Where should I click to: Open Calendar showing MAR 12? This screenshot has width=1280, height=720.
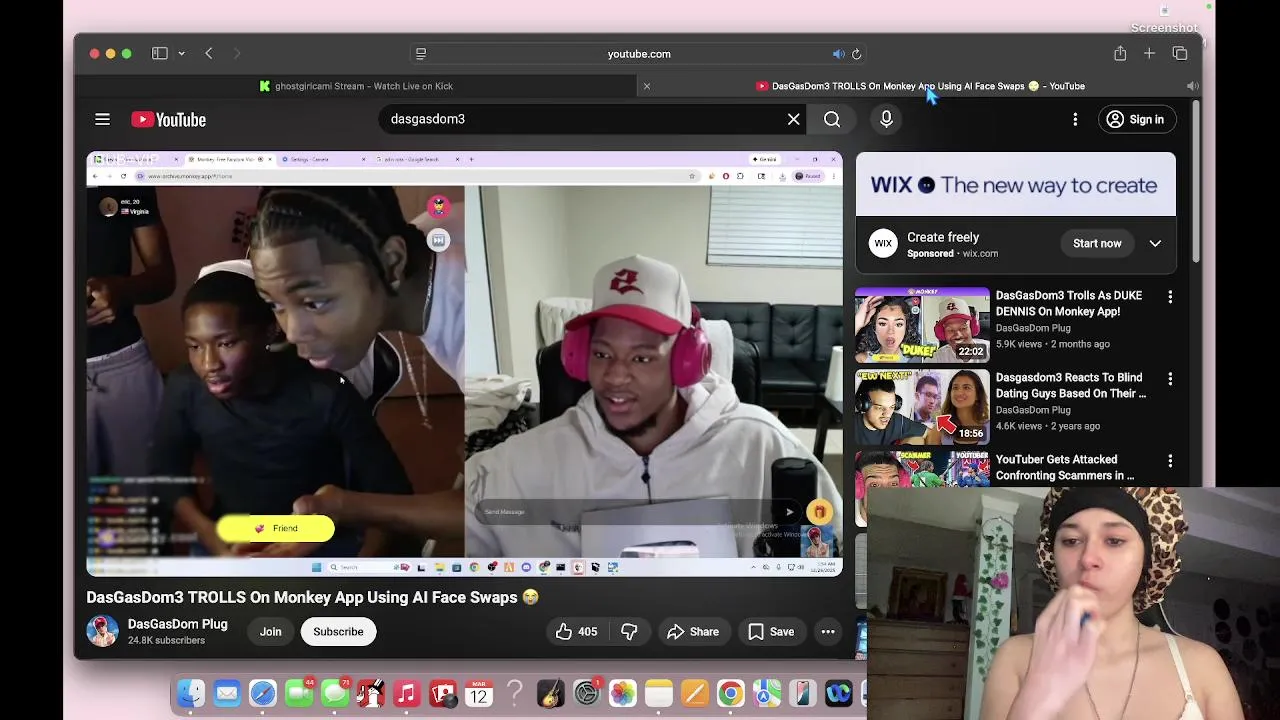(x=479, y=693)
